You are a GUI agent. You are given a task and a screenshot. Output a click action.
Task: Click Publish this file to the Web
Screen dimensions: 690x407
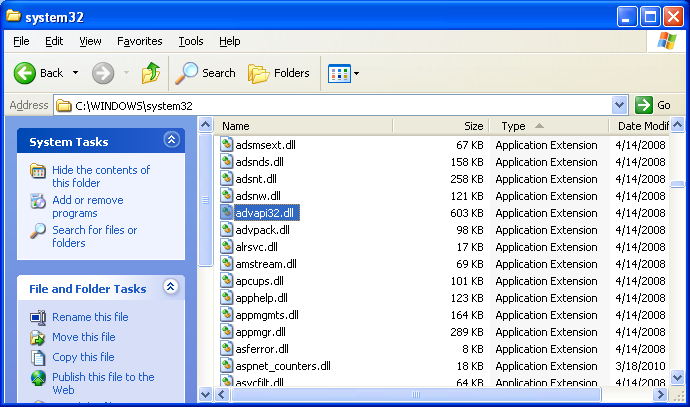[103, 383]
